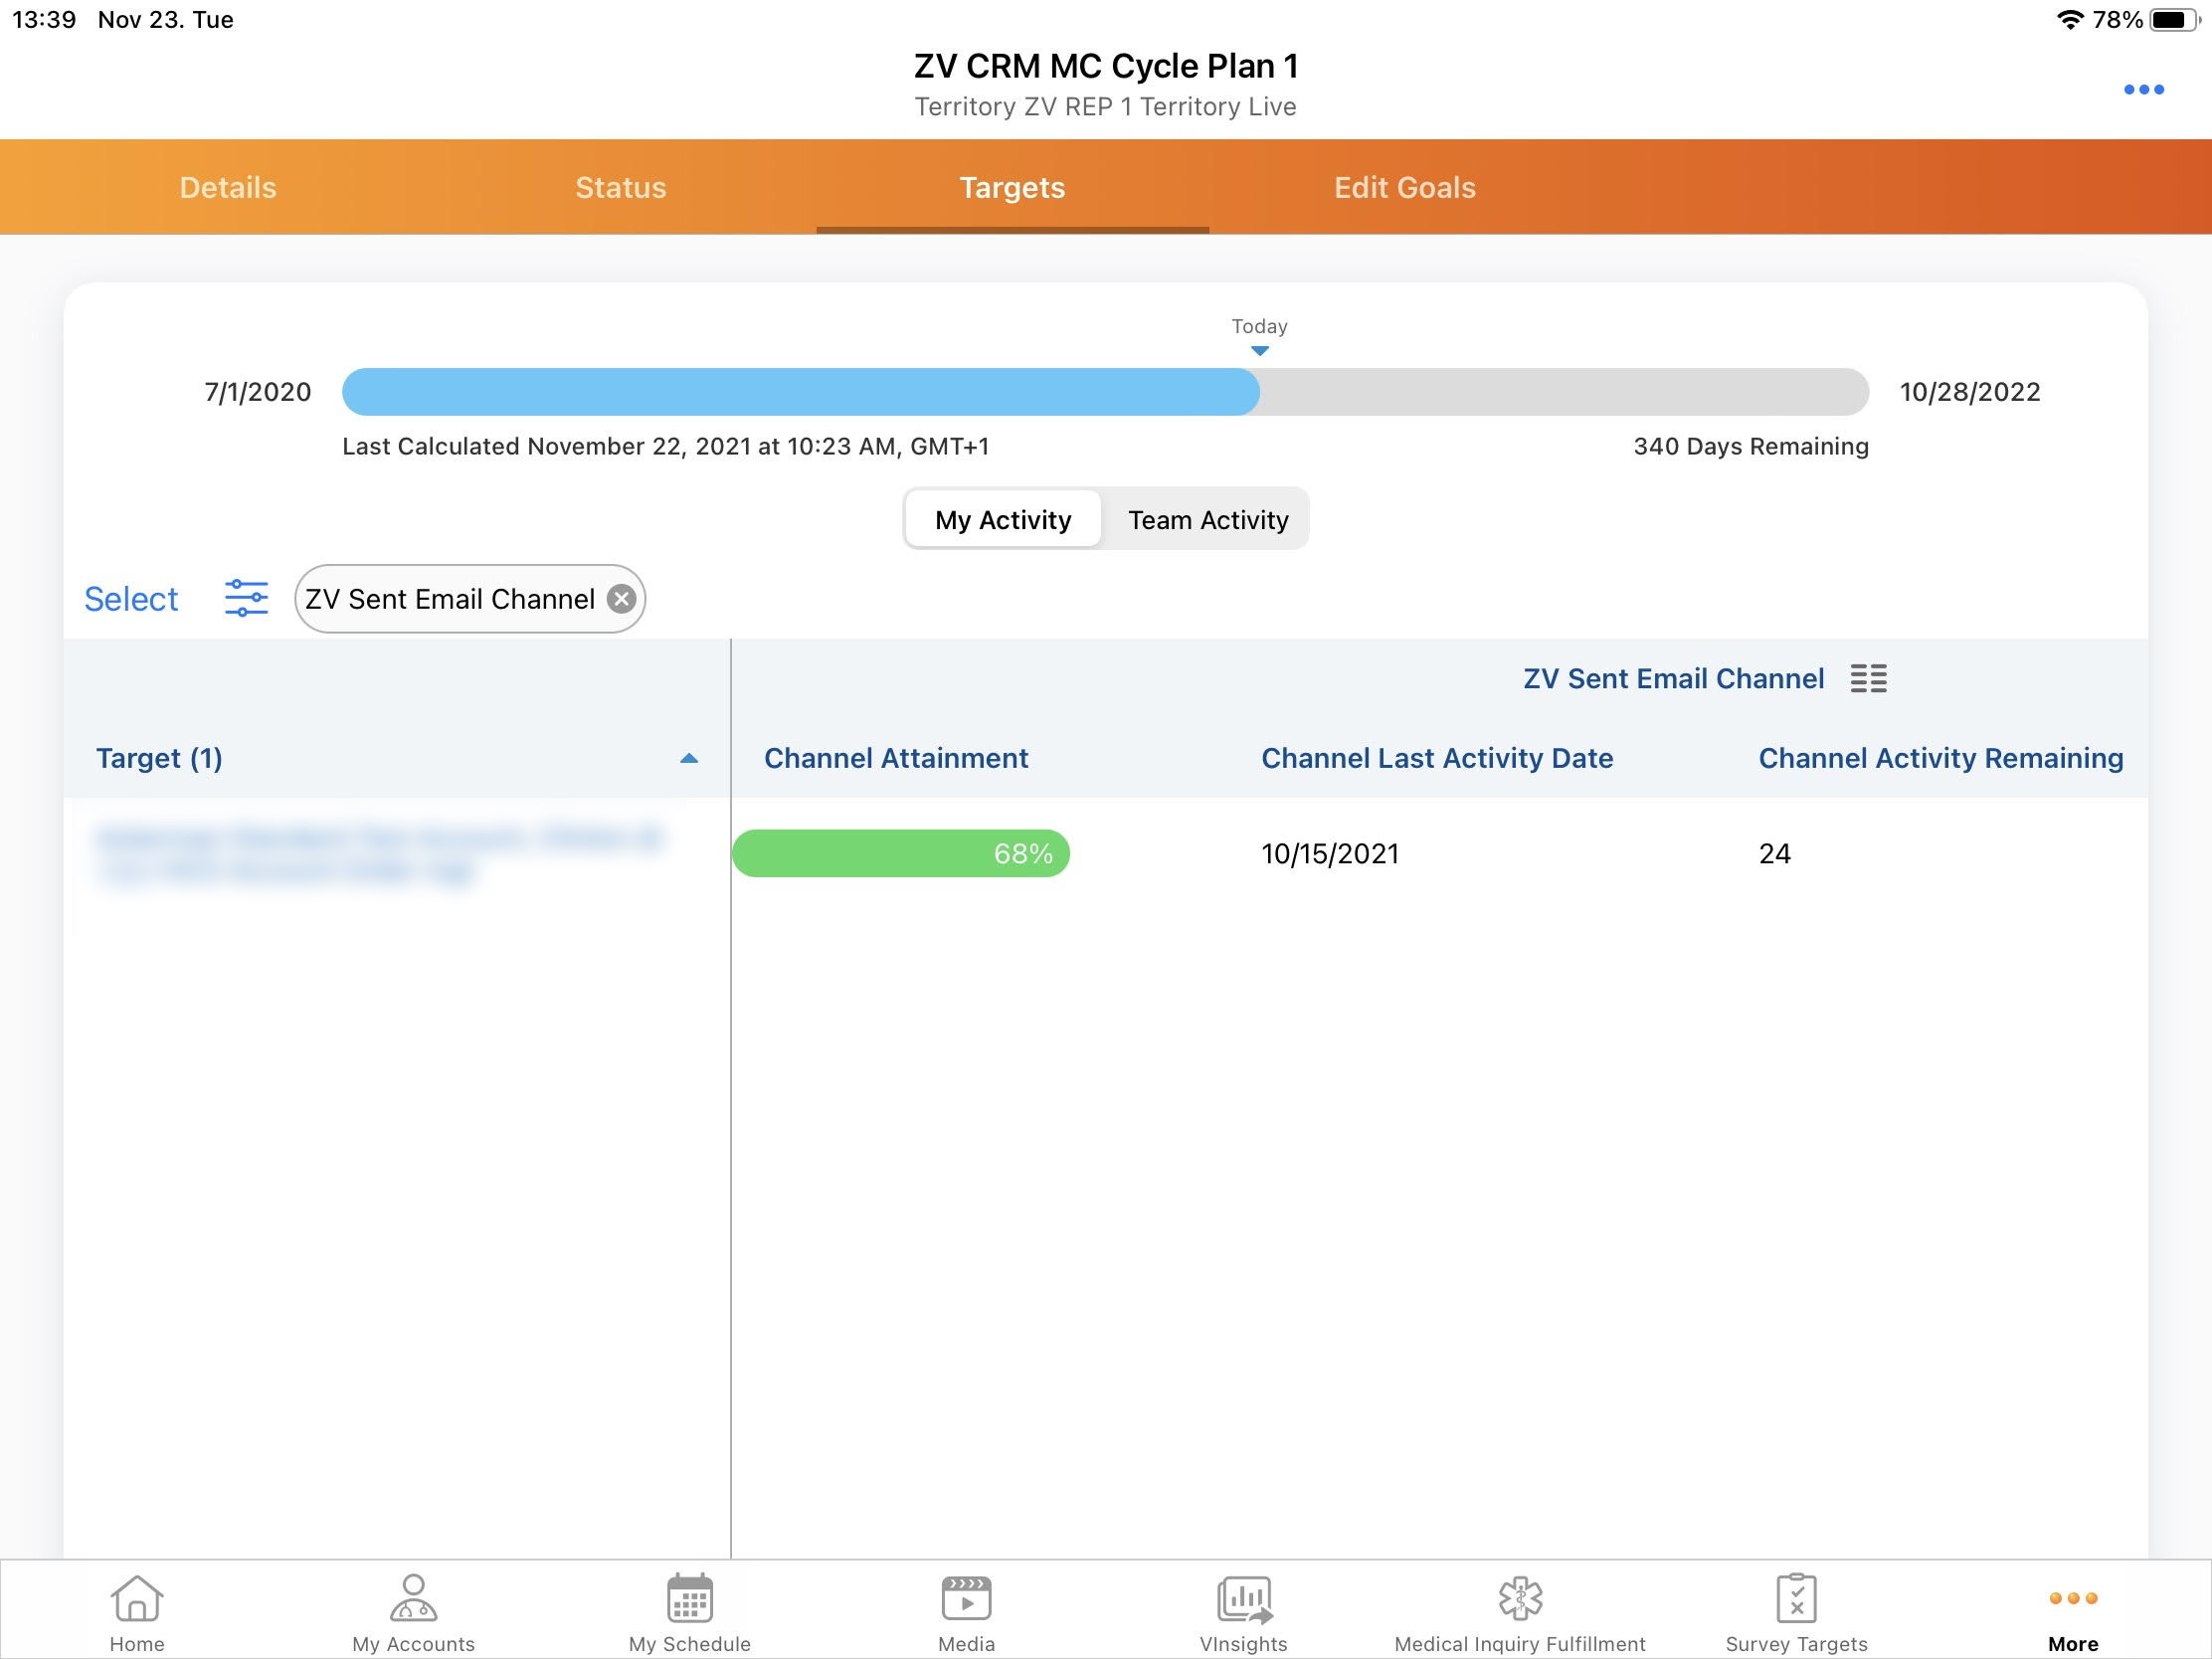Open column layout icon beside channel name

(1867, 678)
